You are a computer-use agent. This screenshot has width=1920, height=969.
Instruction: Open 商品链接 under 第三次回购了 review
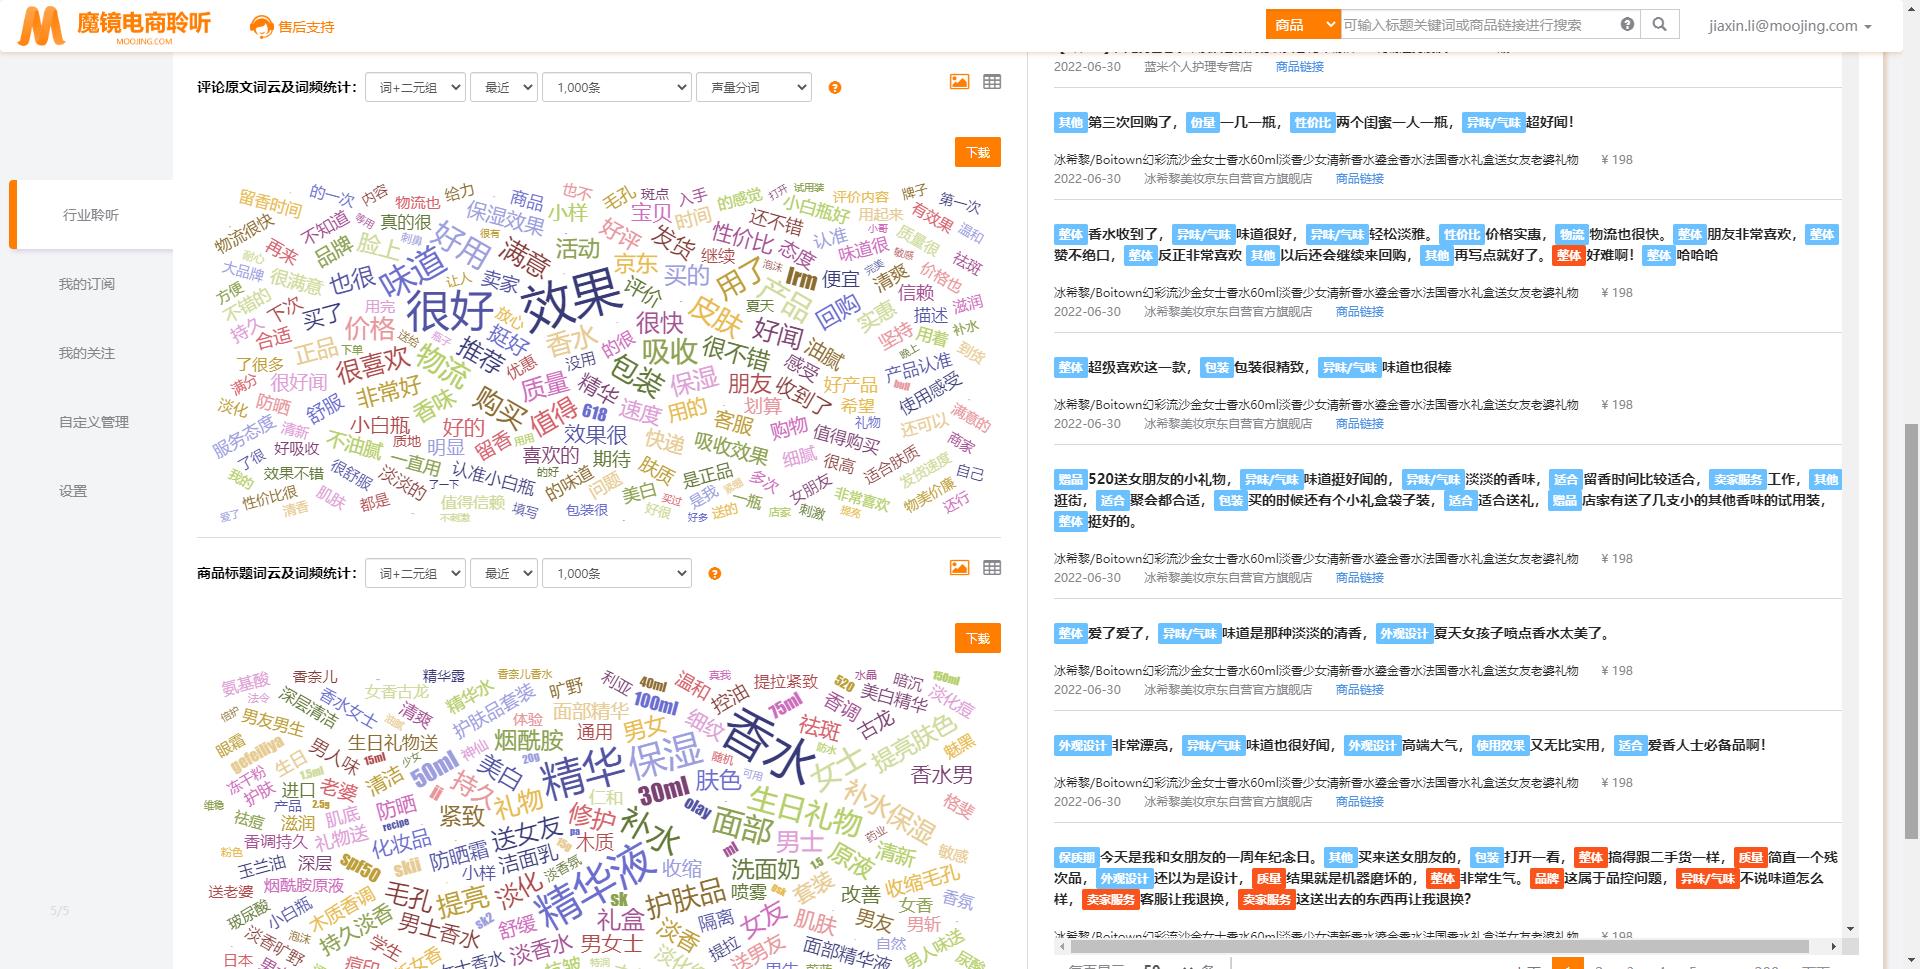pos(1359,179)
